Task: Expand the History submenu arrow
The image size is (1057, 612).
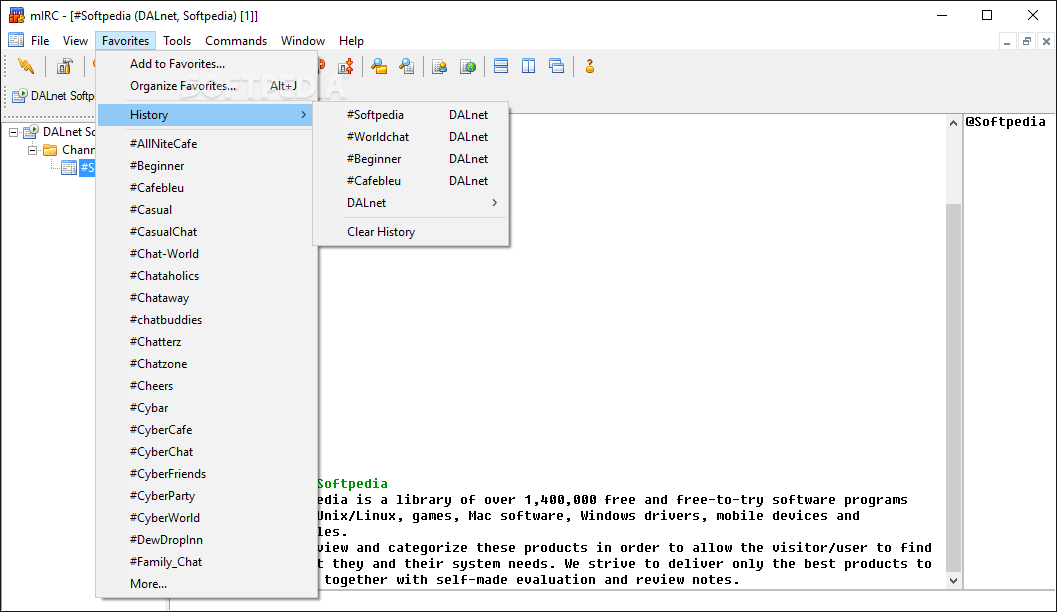Action: 303,115
